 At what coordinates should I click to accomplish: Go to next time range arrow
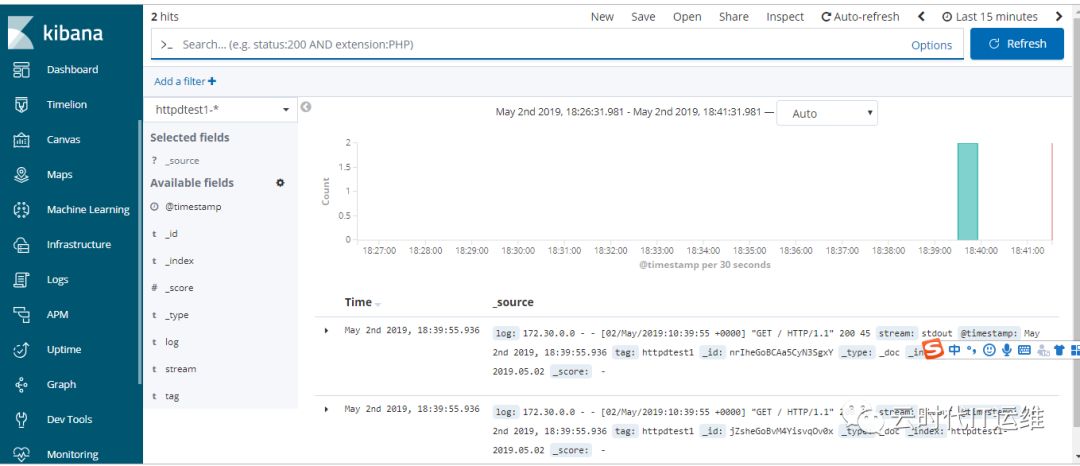click(x=1059, y=17)
